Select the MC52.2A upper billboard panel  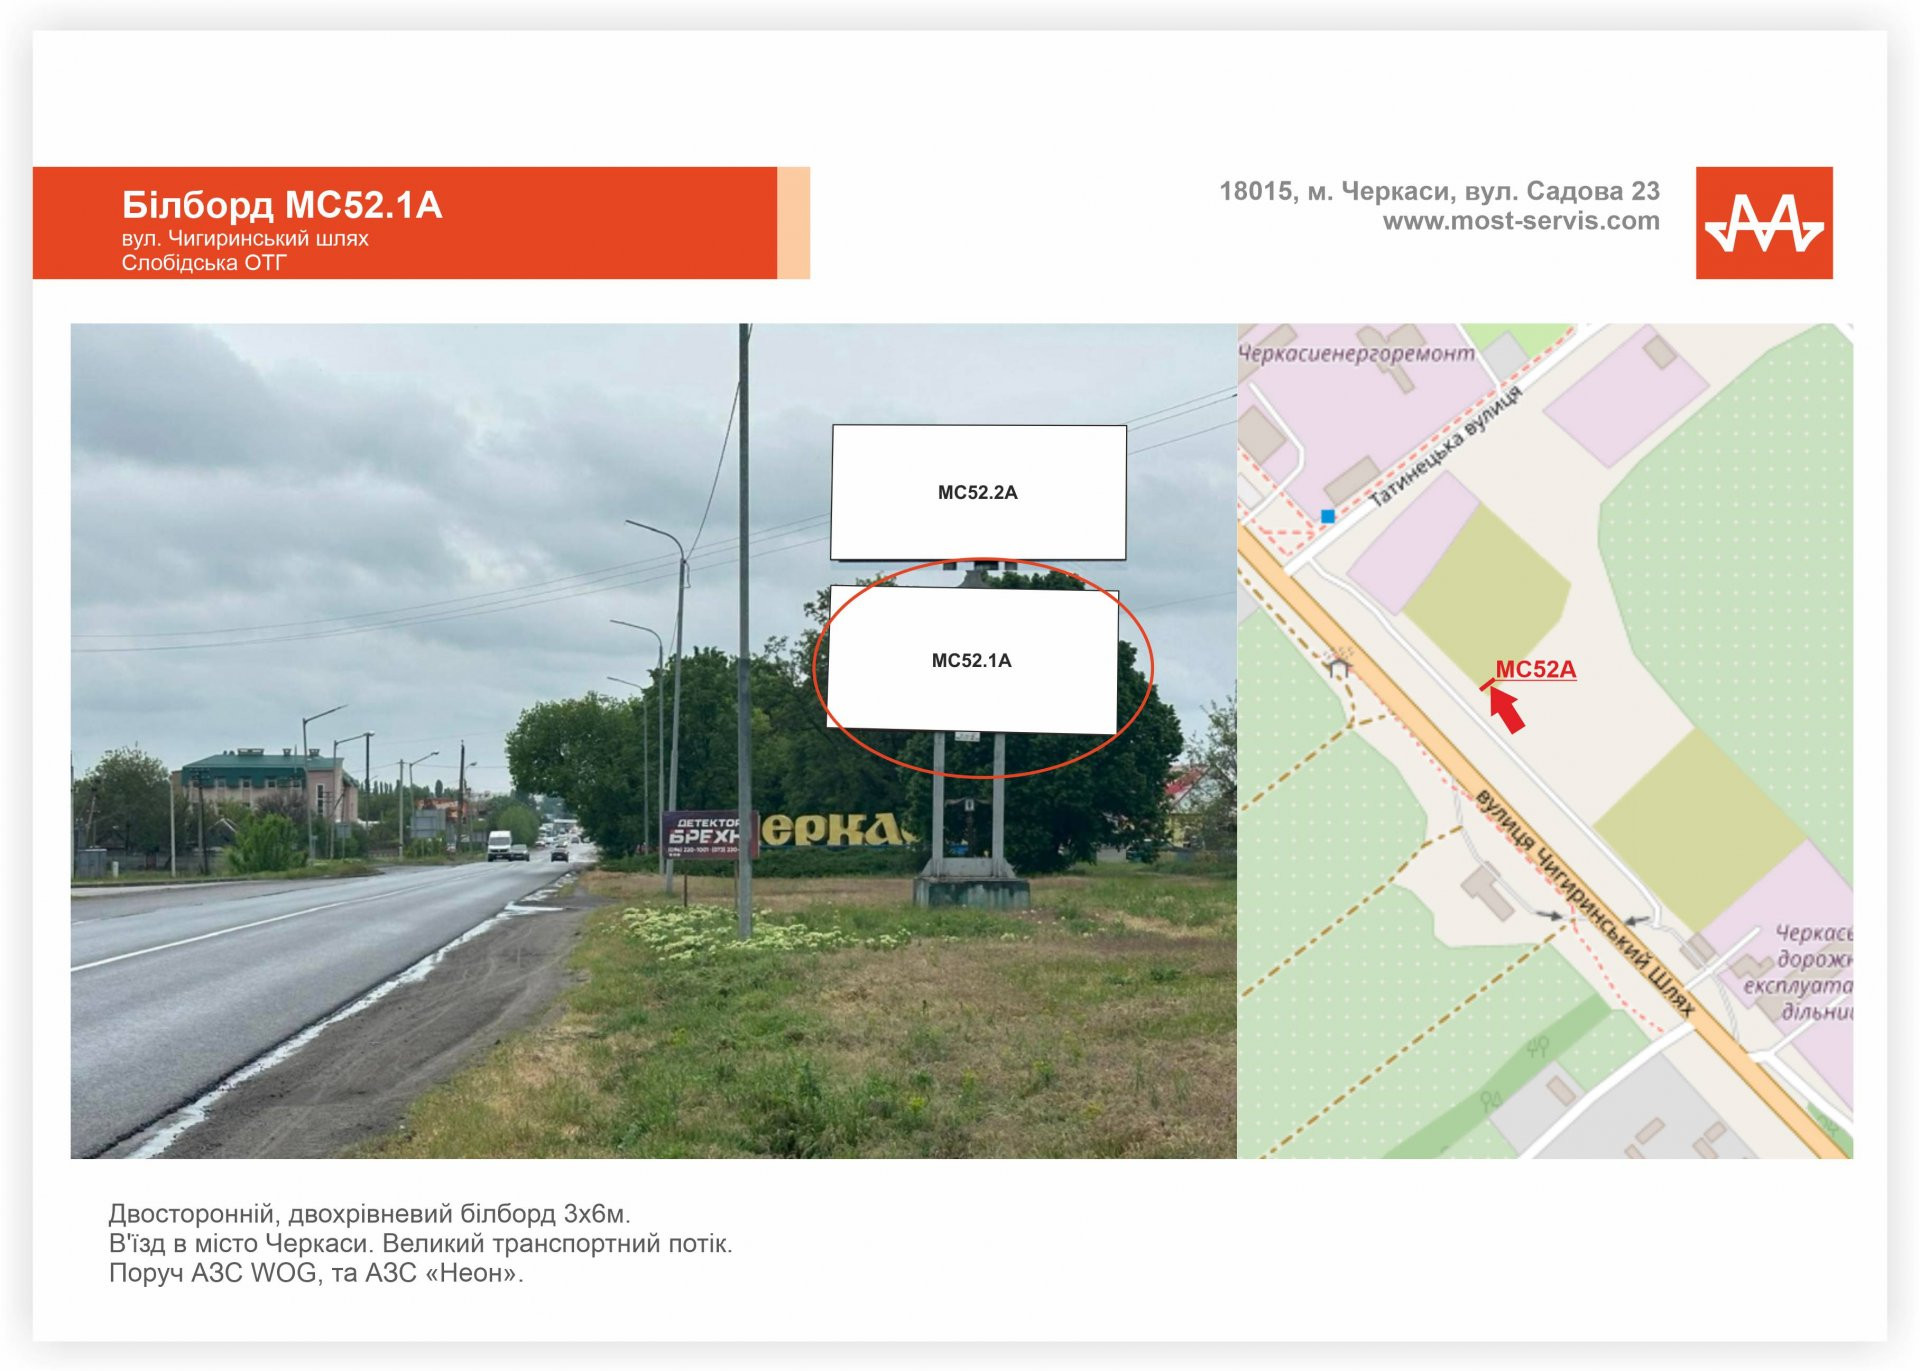point(978,492)
